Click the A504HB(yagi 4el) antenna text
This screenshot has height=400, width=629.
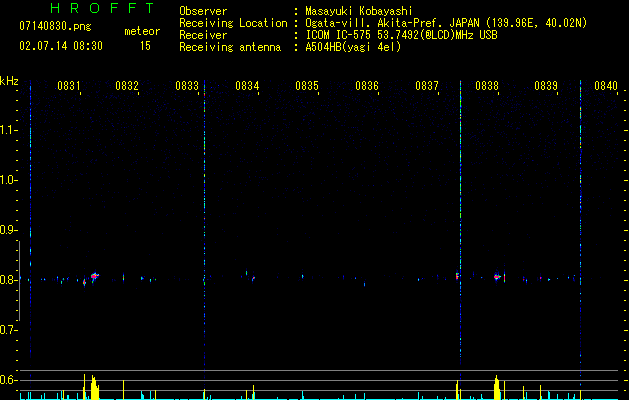tap(353, 47)
